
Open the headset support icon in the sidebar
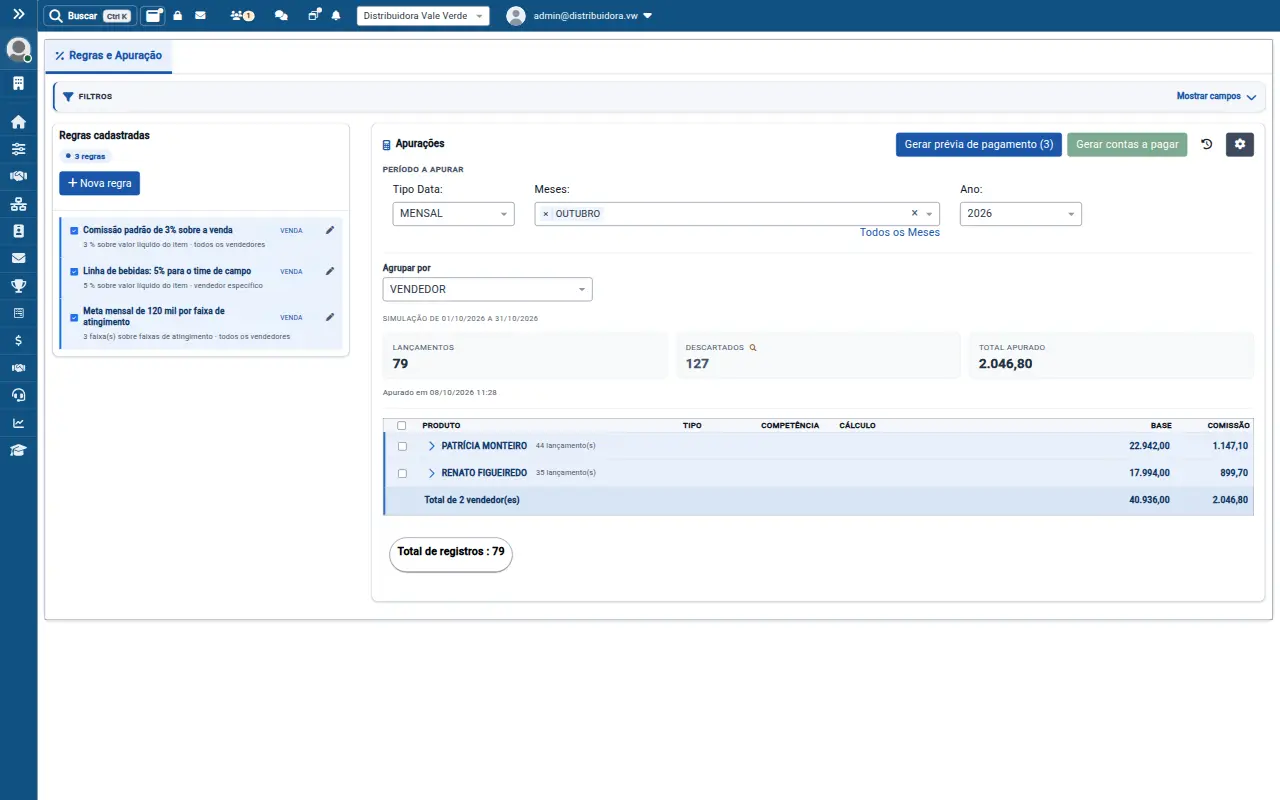pos(18,395)
